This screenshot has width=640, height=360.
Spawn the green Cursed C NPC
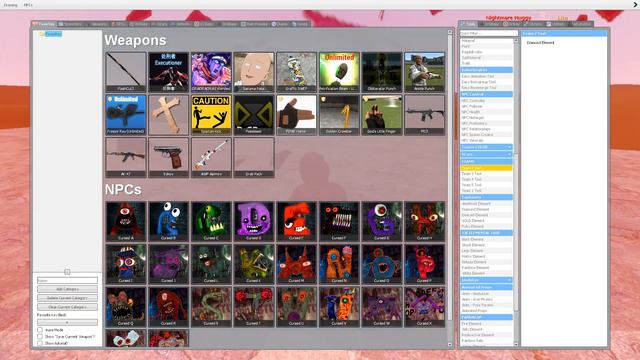211,221
